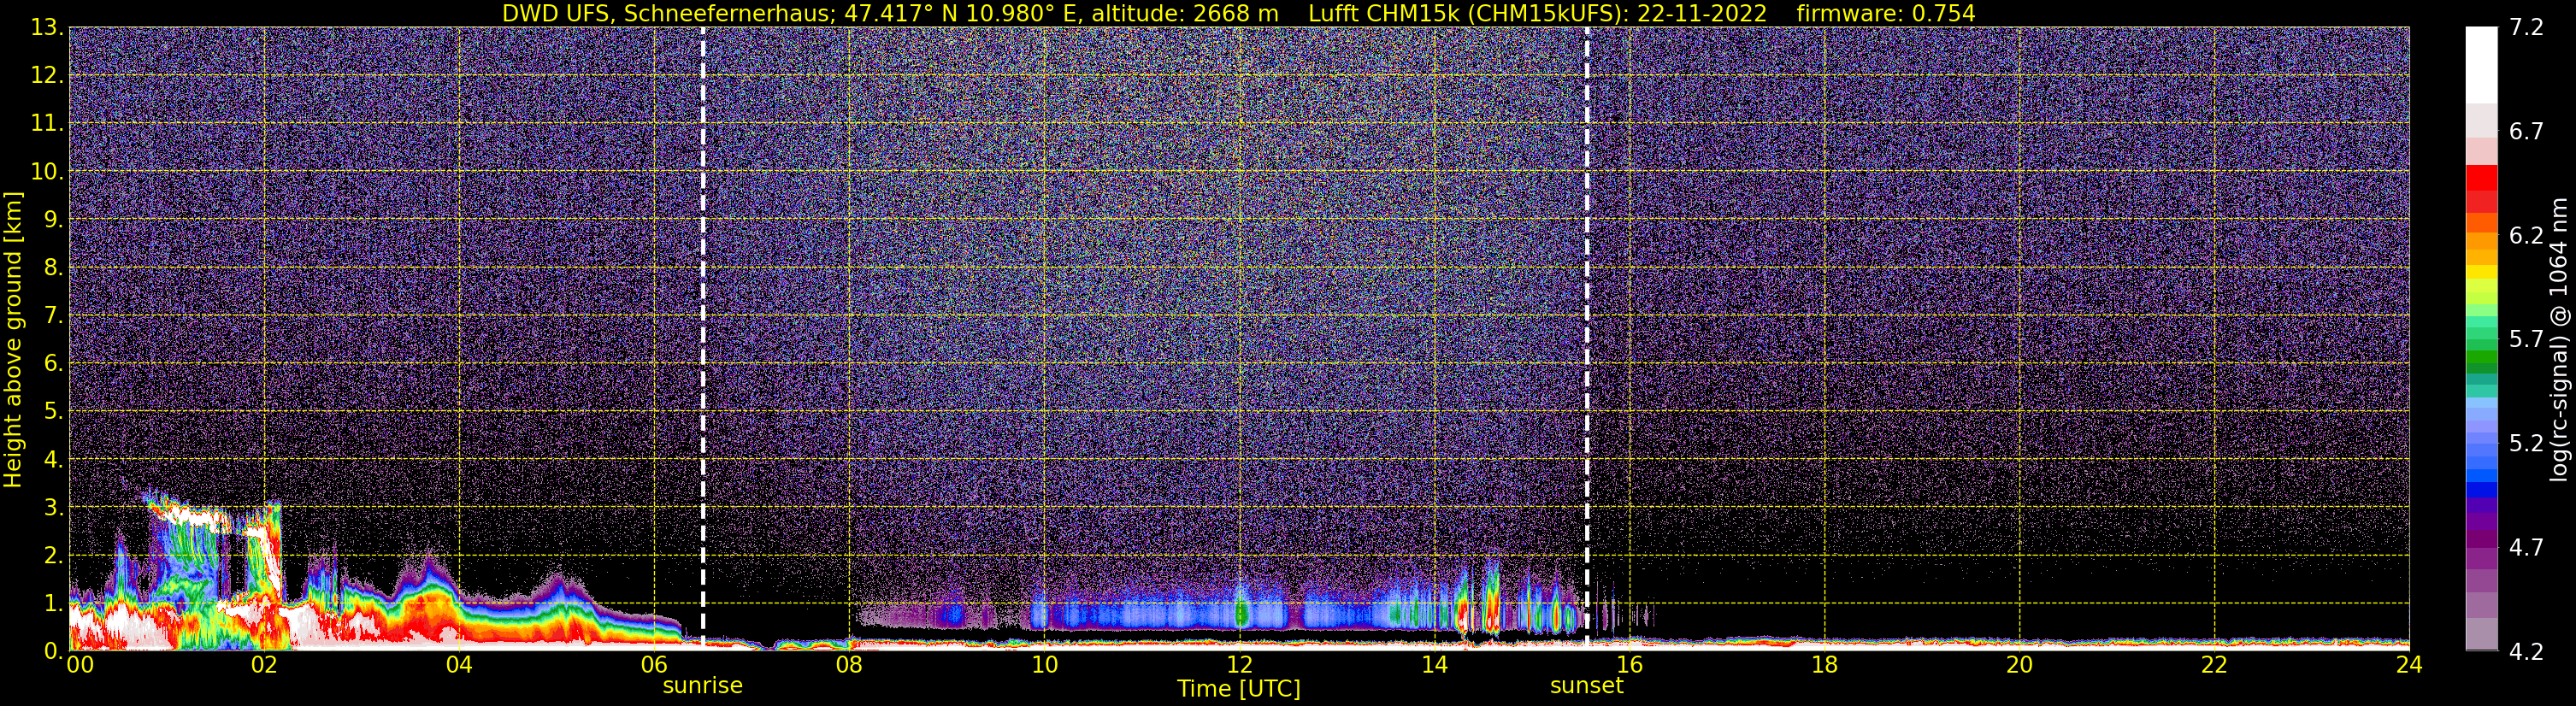Click the '12' time axis tick label
The image size is (2576, 706).
[x=1239, y=664]
